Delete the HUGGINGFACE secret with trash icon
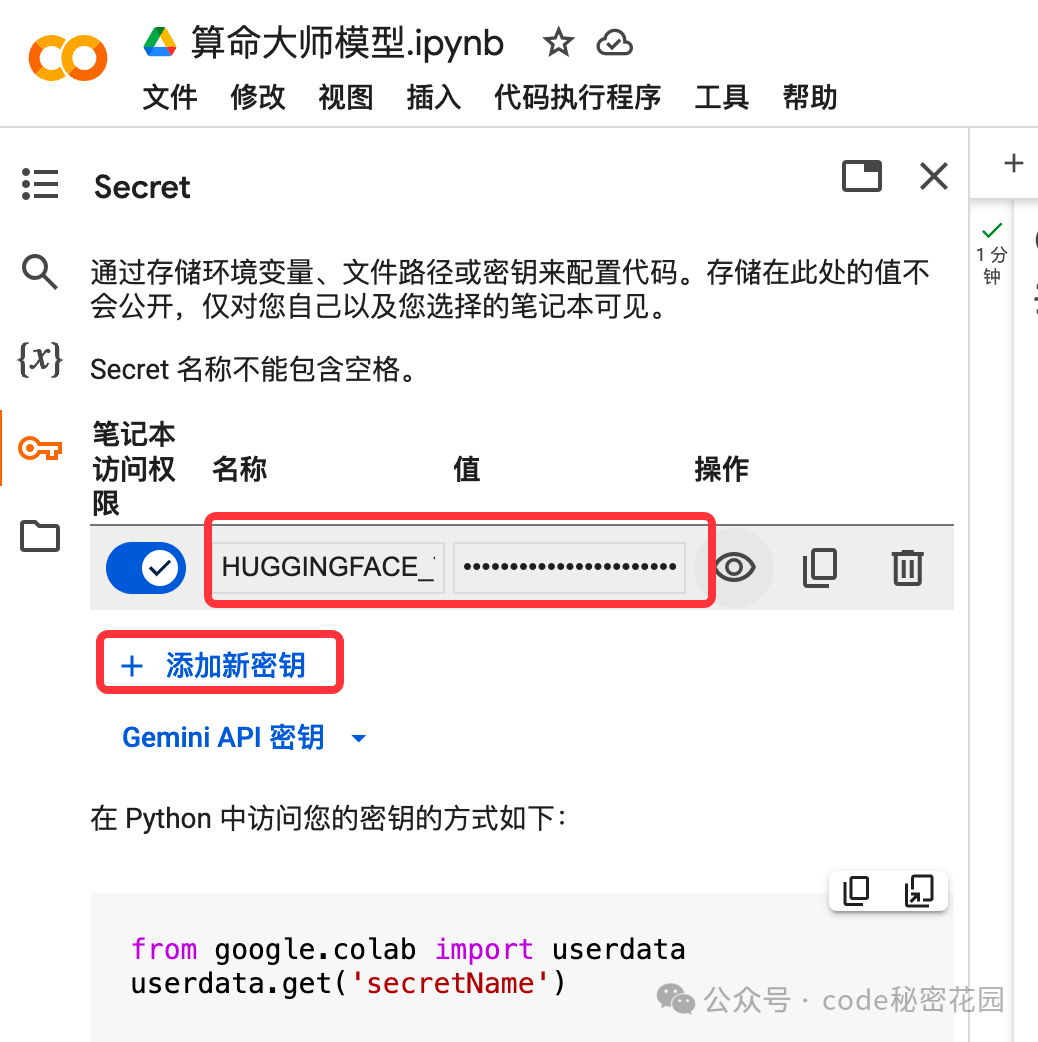1038x1042 pixels. [908, 568]
